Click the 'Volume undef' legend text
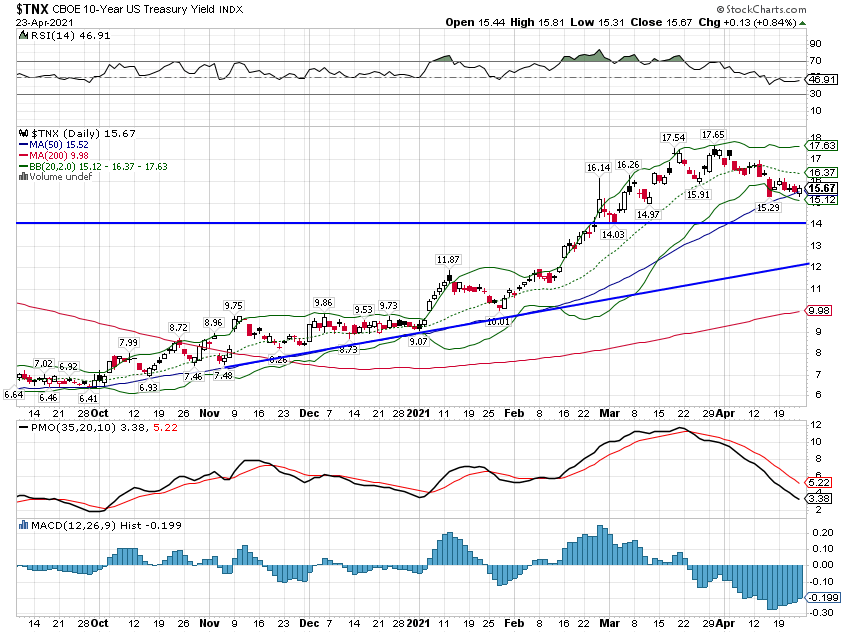 [x=61, y=177]
